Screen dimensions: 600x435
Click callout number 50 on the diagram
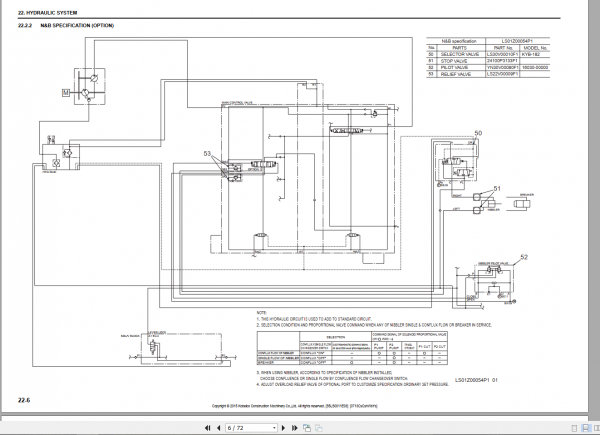478,133
